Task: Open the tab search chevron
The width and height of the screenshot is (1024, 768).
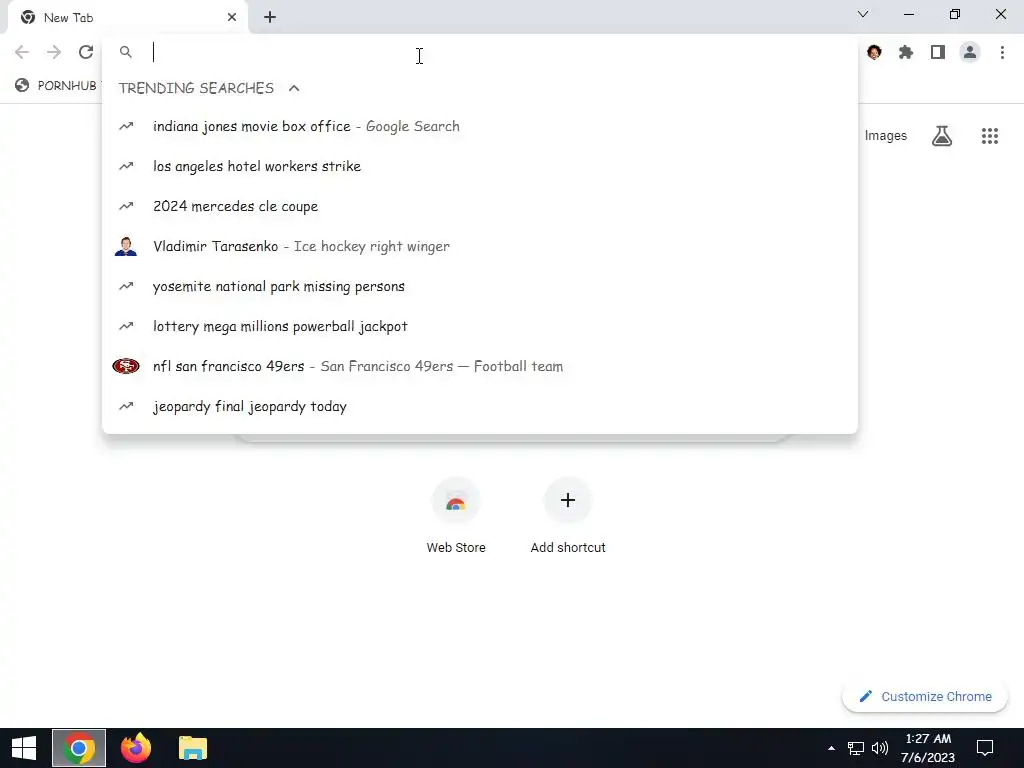Action: coord(863,14)
